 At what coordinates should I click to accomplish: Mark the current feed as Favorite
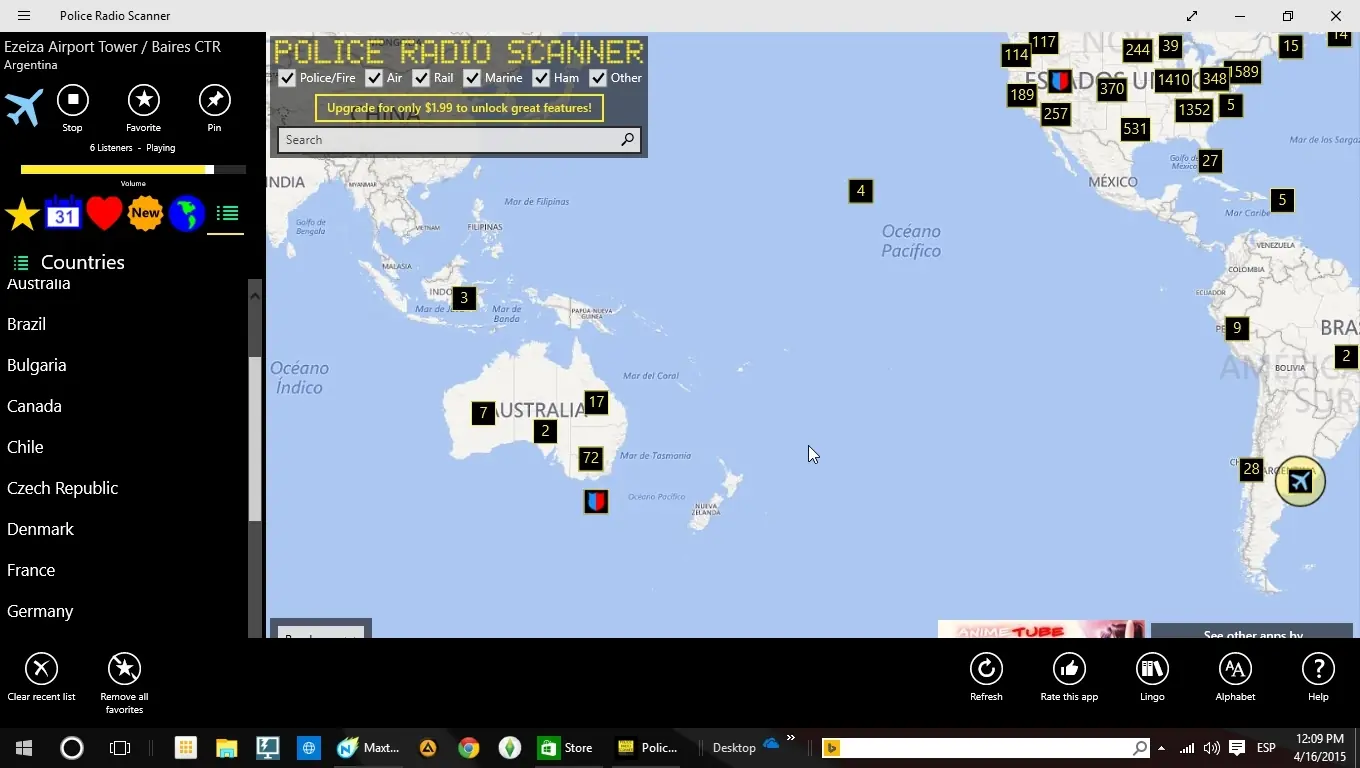tap(144, 100)
